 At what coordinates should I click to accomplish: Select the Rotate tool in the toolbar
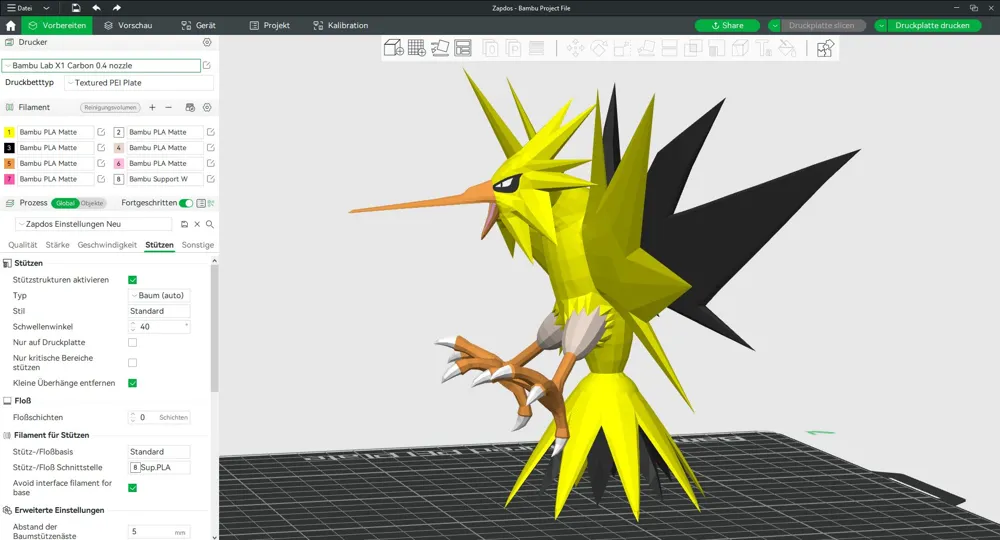(x=599, y=48)
